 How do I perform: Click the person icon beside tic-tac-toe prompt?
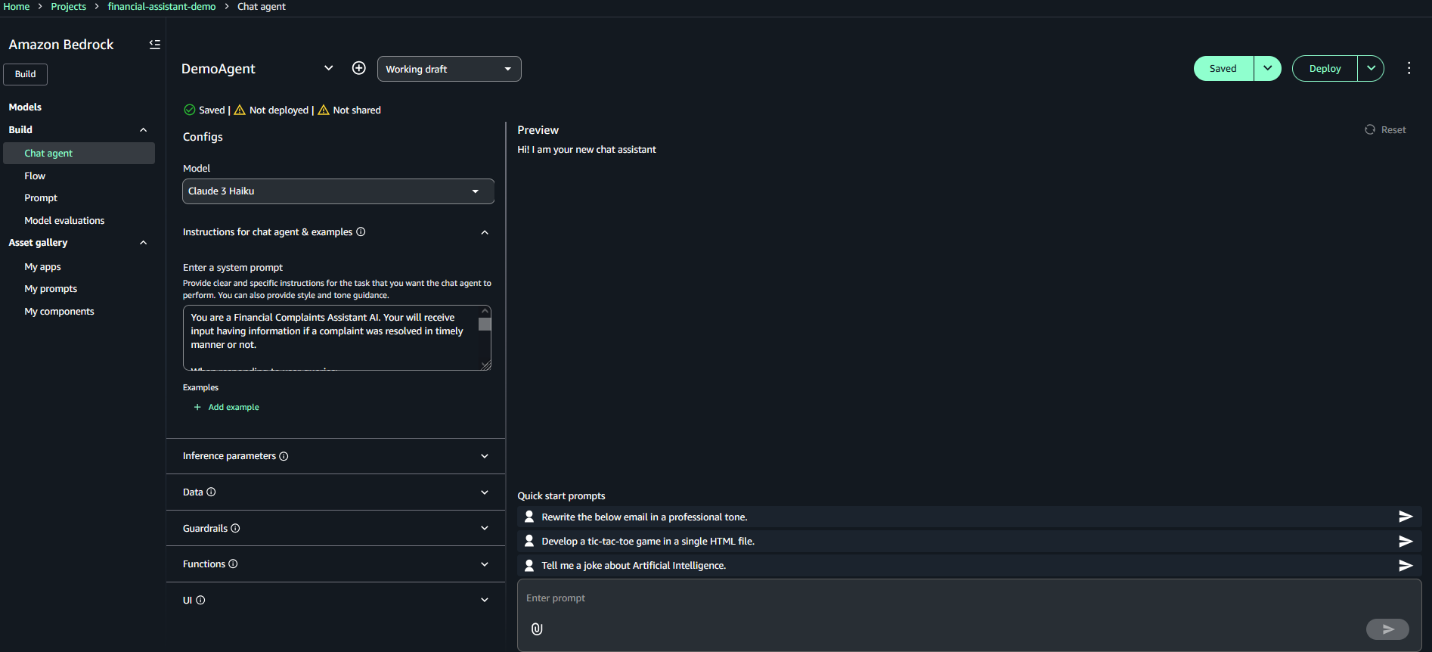click(x=529, y=541)
